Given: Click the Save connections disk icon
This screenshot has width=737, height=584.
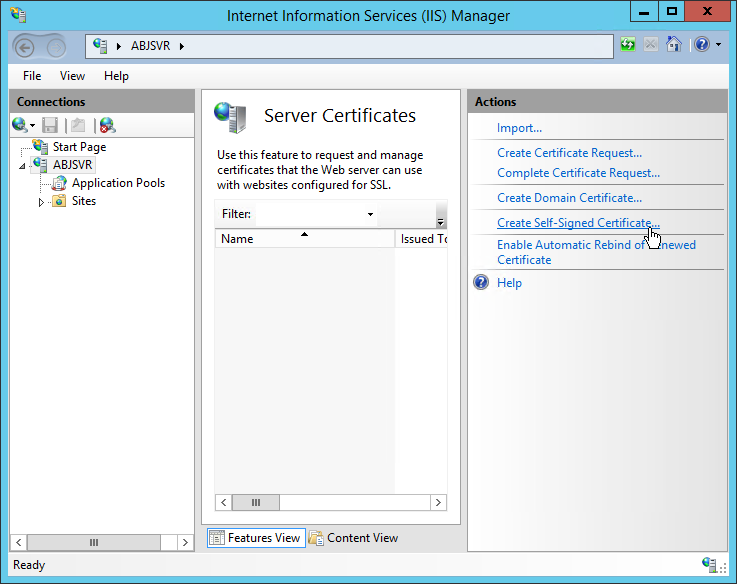Looking at the screenshot, I should pyautogui.click(x=50, y=125).
